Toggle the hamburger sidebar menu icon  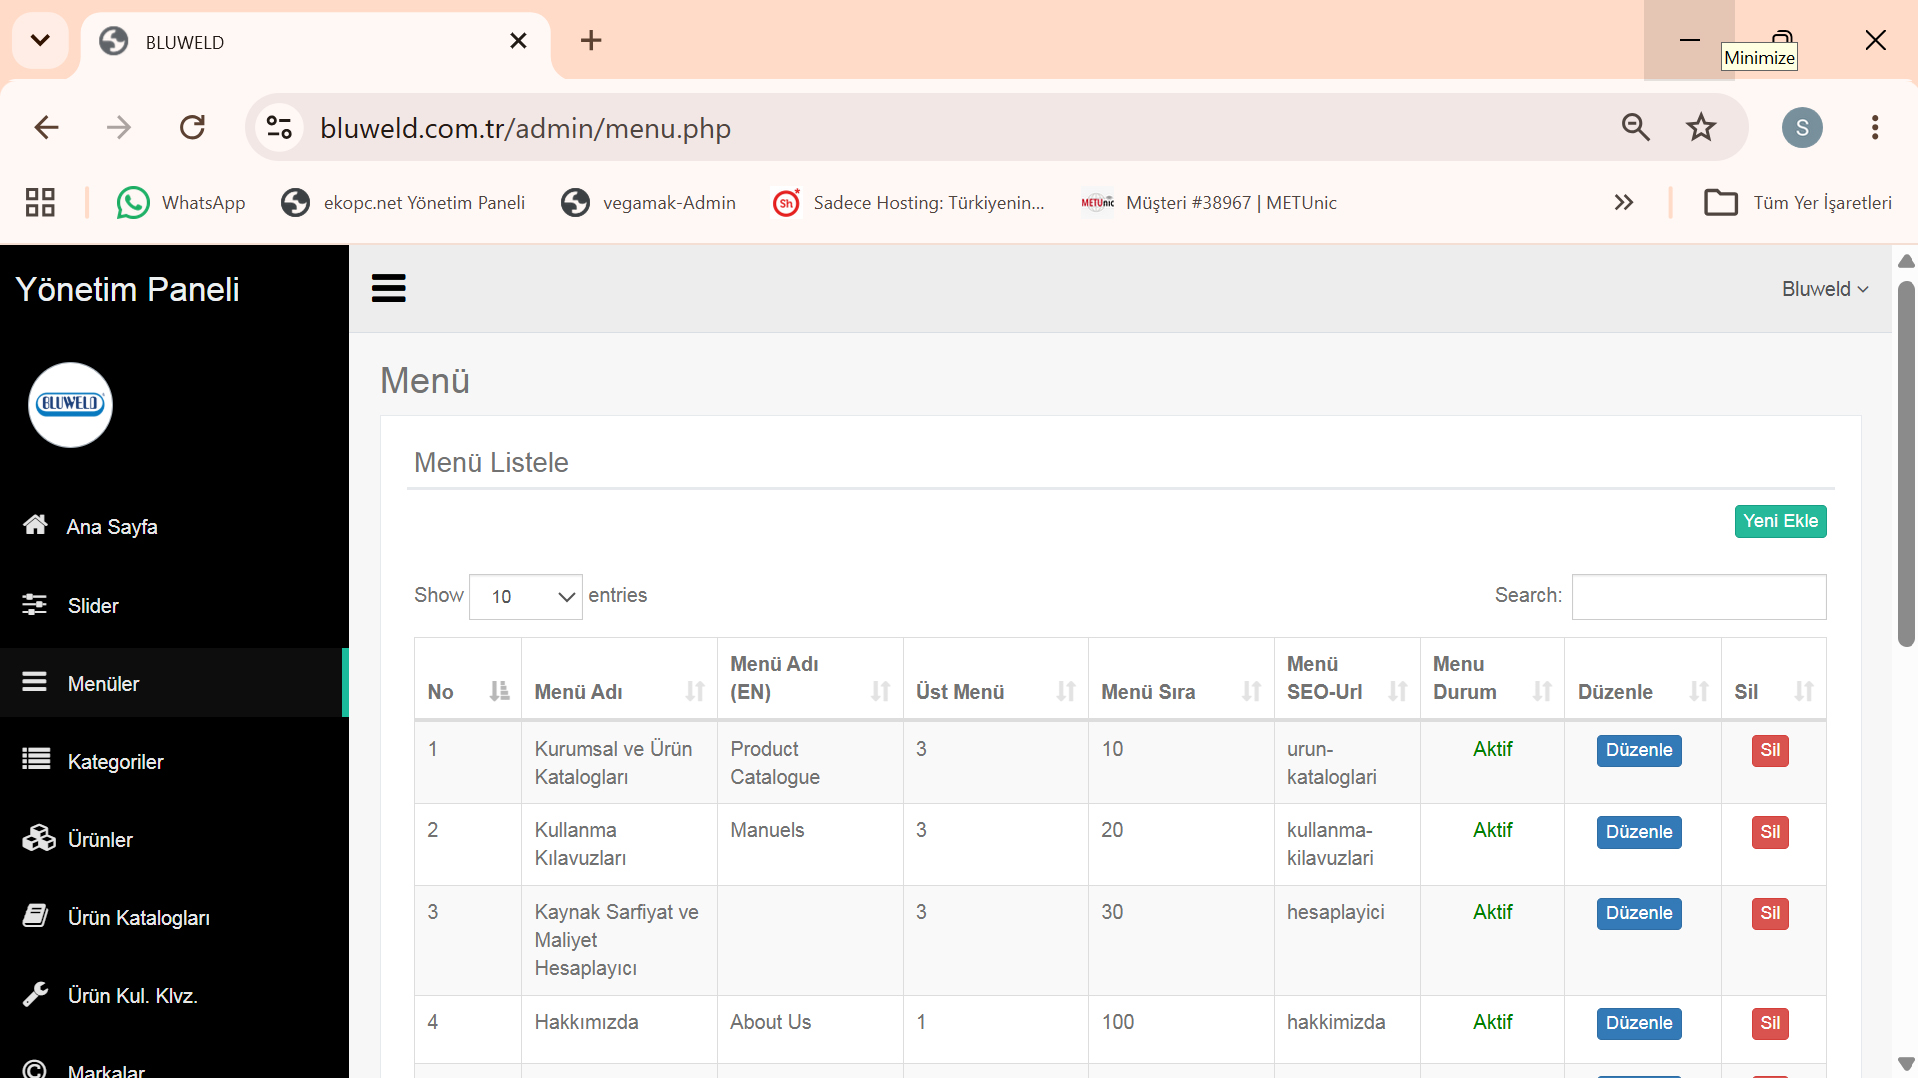[x=388, y=288]
